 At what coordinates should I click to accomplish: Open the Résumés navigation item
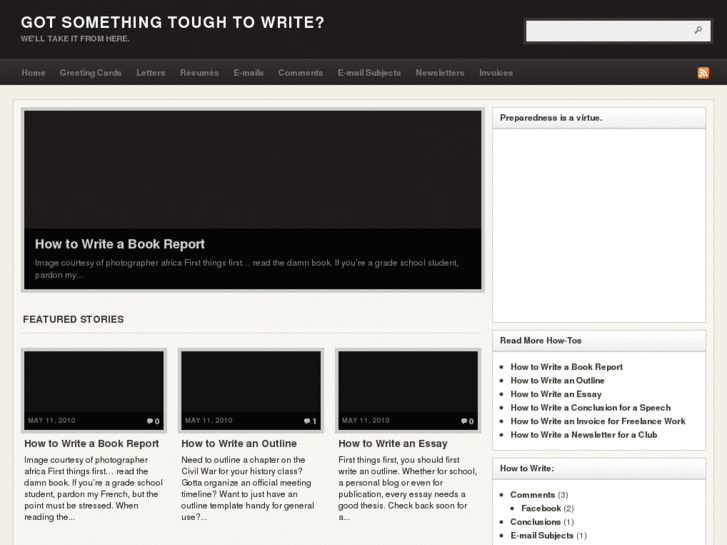point(199,73)
